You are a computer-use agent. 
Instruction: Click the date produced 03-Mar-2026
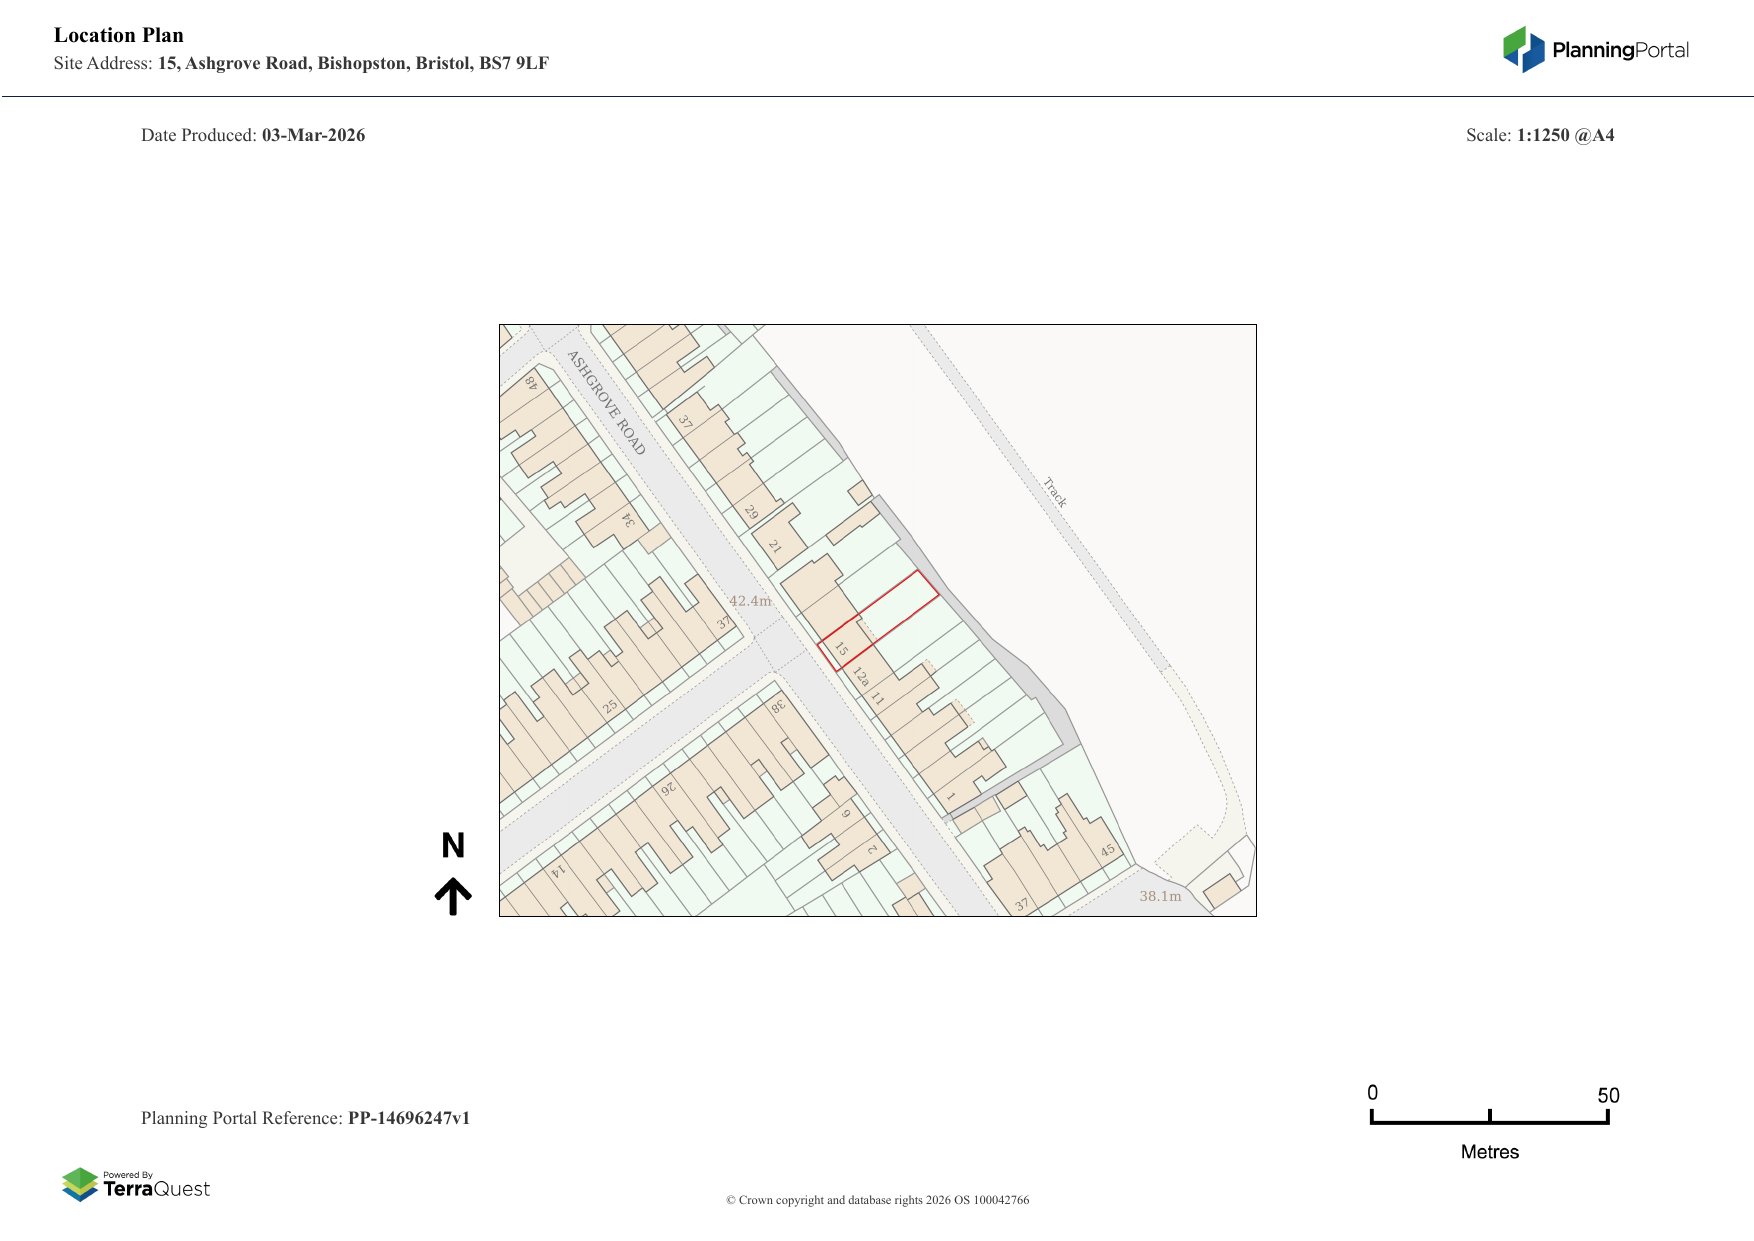313,135
